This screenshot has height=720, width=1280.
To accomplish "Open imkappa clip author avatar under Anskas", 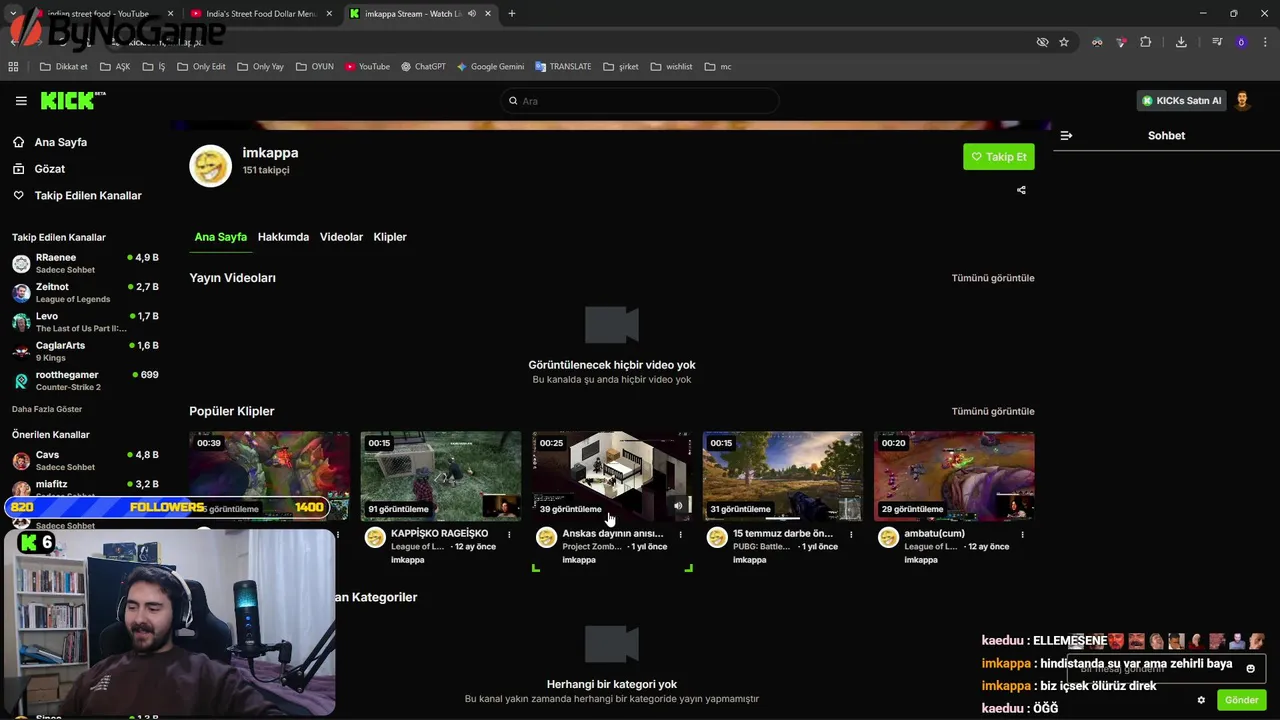I will tap(546, 538).
